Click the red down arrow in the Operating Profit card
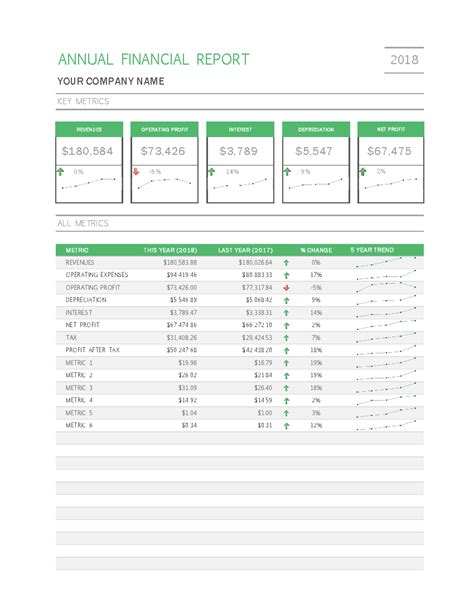This screenshot has width=474, height=613. 136,172
